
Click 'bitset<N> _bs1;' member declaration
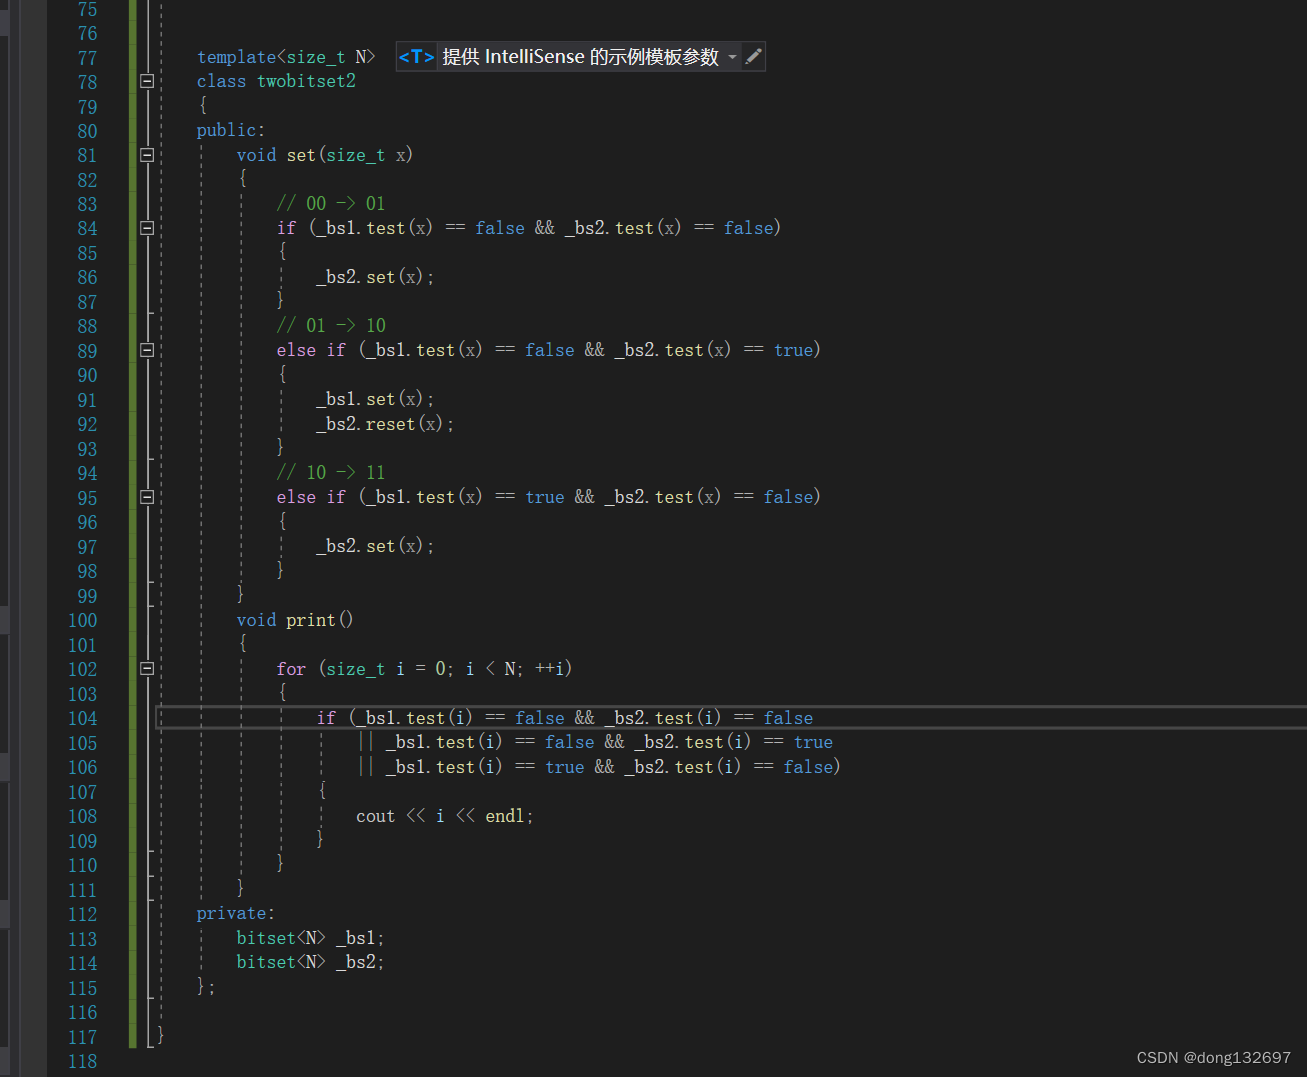[310, 938]
